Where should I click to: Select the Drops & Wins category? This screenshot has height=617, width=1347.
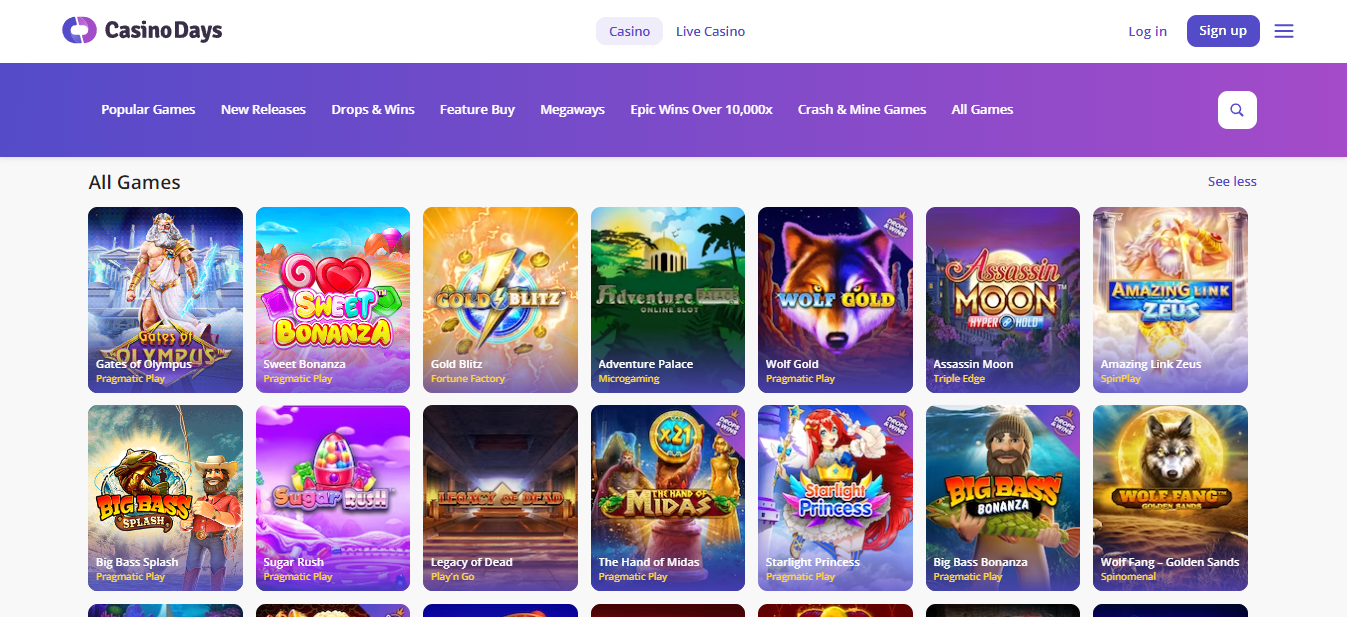pyautogui.click(x=373, y=110)
